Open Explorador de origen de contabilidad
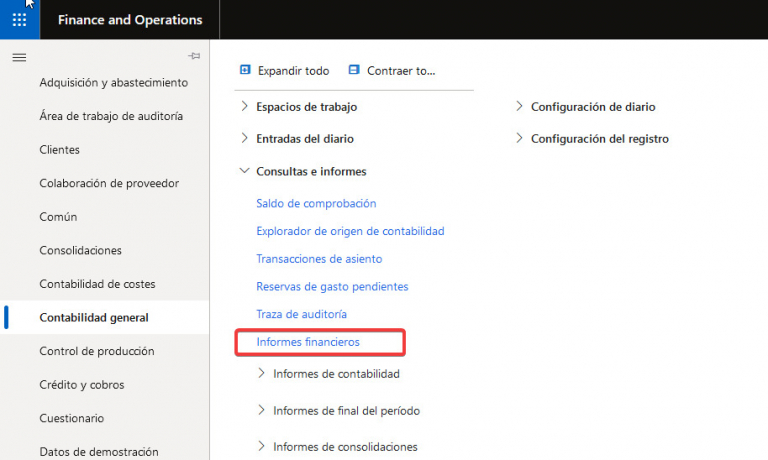This screenshot has height=460, width=768. click(350, 231)
